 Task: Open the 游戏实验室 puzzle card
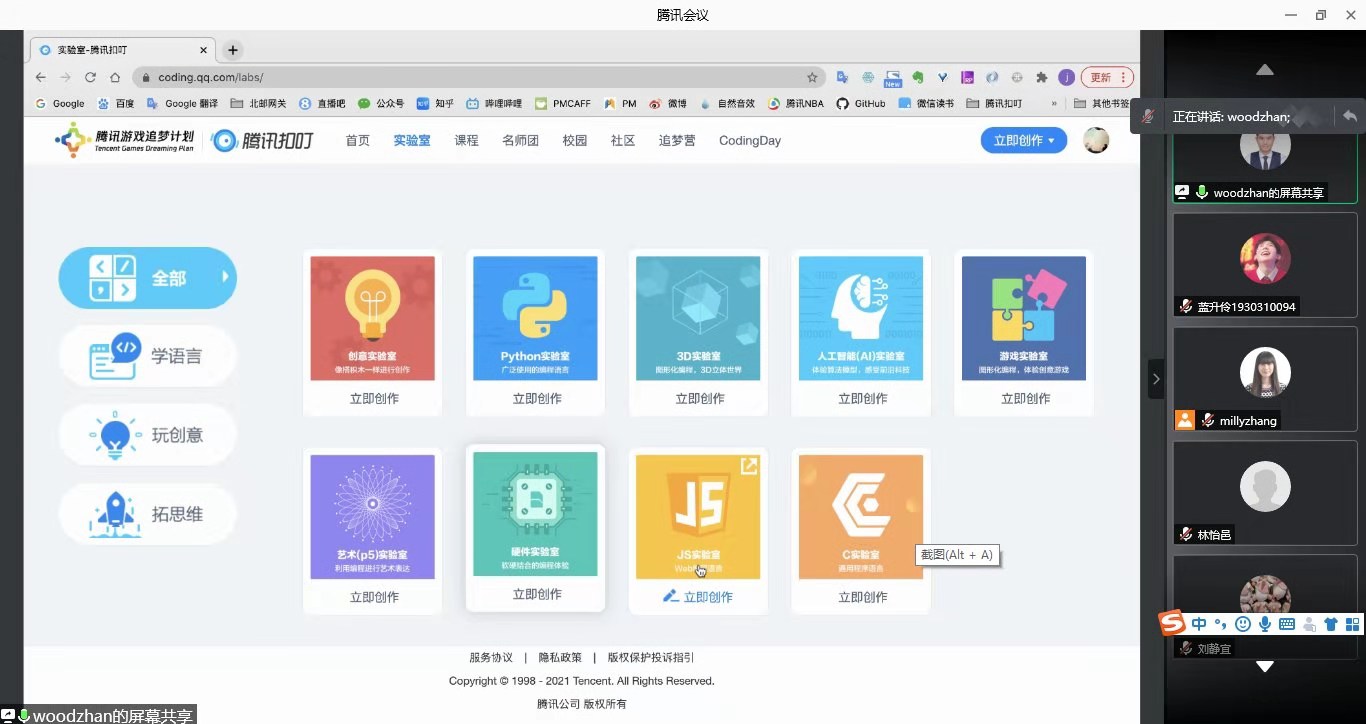(x=1024, y=318)
